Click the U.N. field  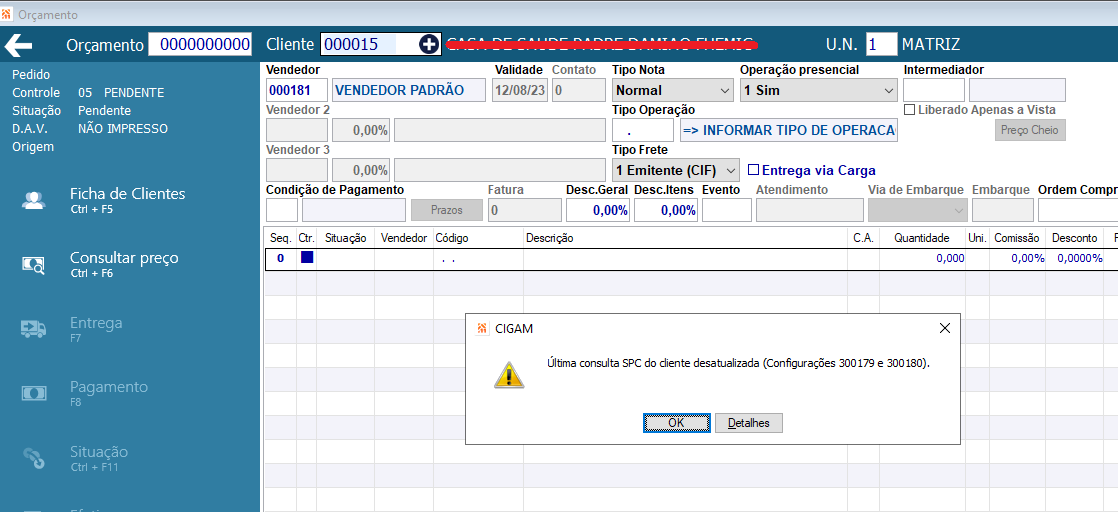coord(881,44)
